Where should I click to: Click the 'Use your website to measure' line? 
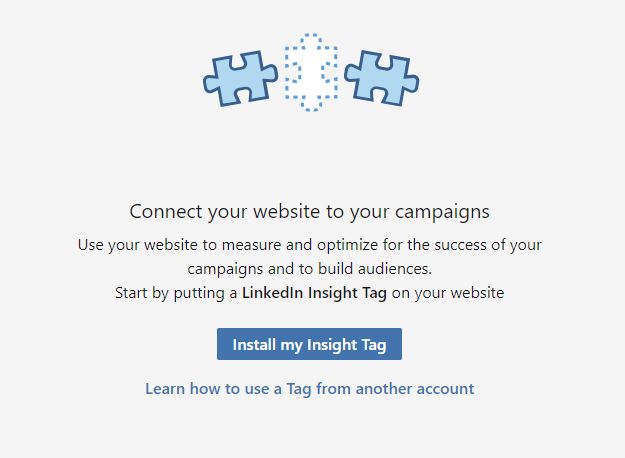(x=310, y=245)
